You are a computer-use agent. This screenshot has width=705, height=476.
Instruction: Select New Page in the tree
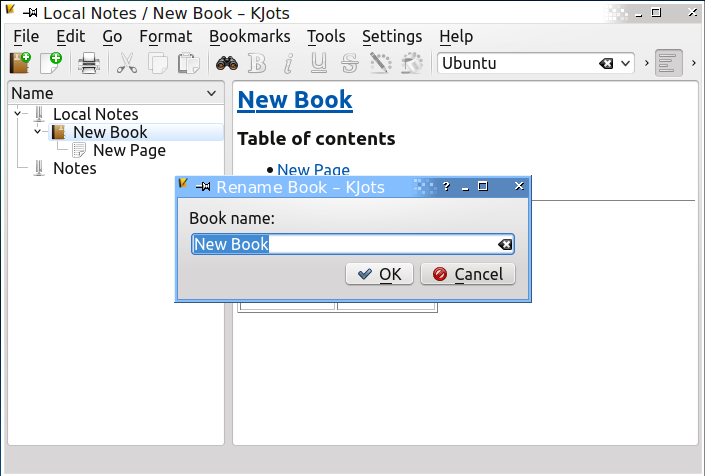[129, 150]
